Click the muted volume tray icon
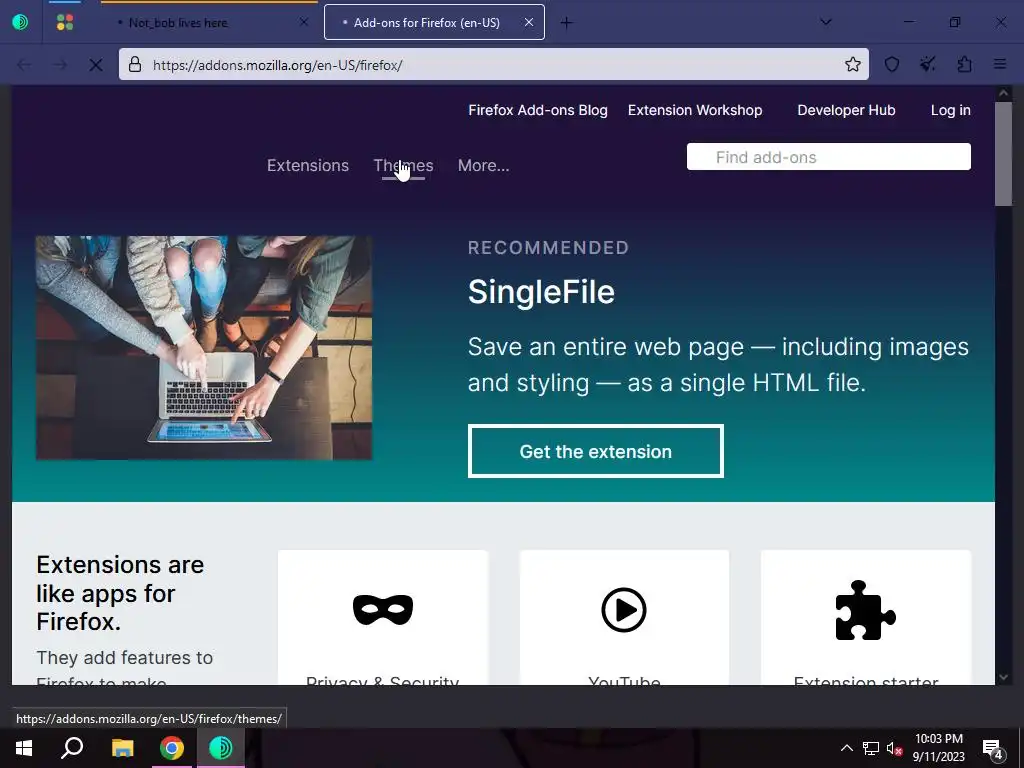The image size is (1024, 768). [894, 748]
